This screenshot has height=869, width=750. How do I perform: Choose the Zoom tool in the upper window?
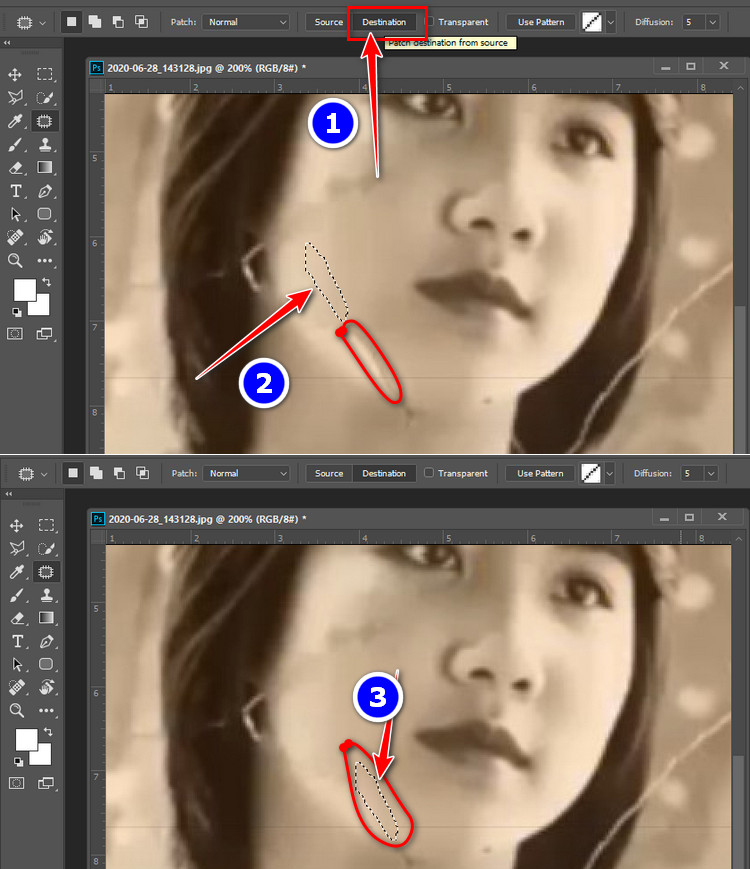[x=15, y=260]
